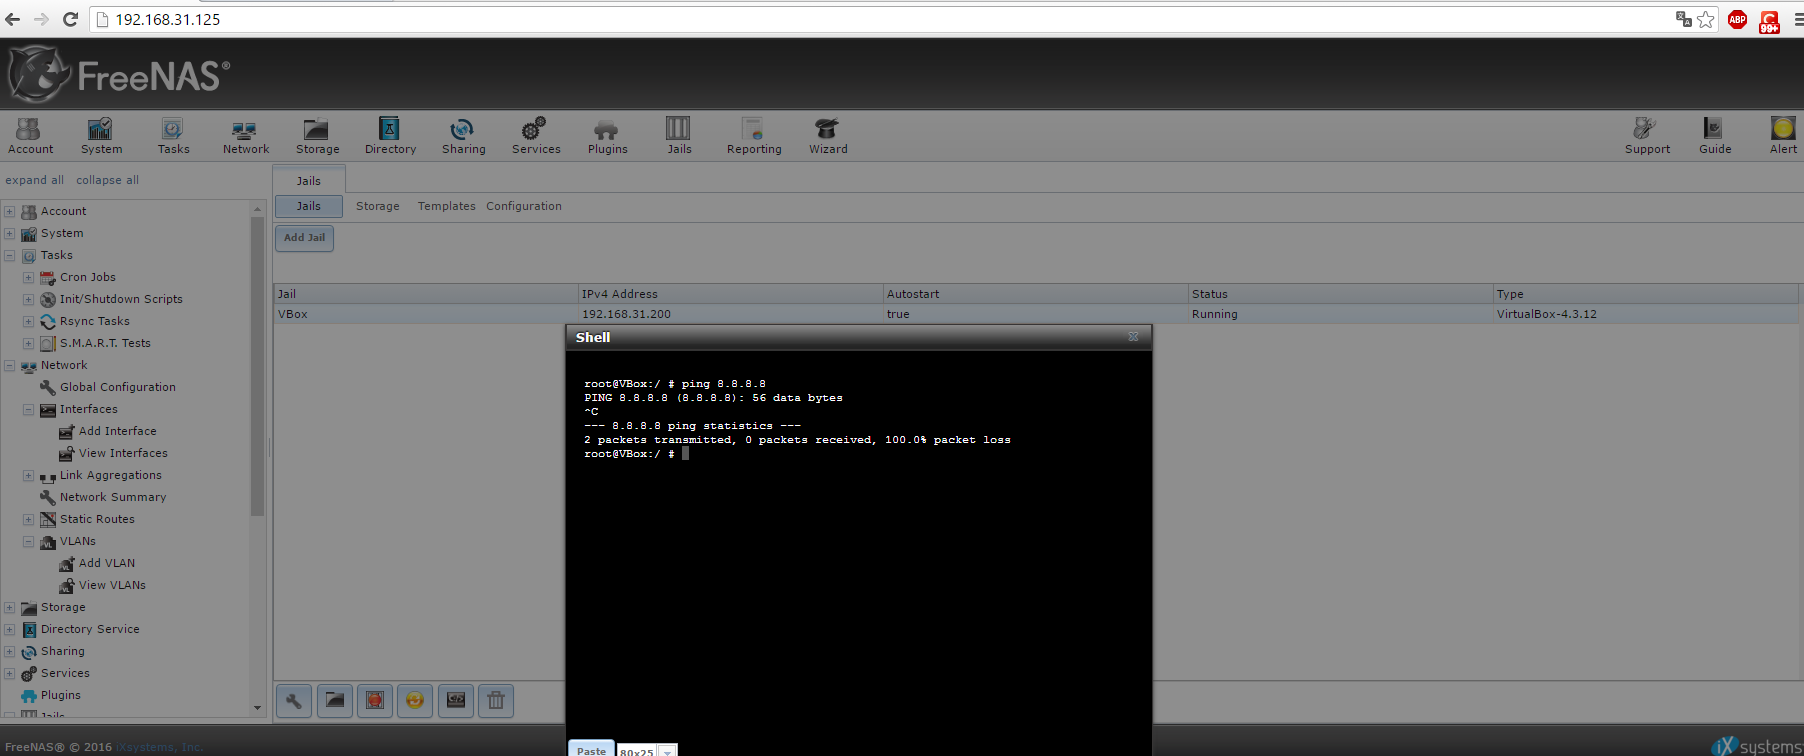Switch to the Storage tab beside Jails

377,206
